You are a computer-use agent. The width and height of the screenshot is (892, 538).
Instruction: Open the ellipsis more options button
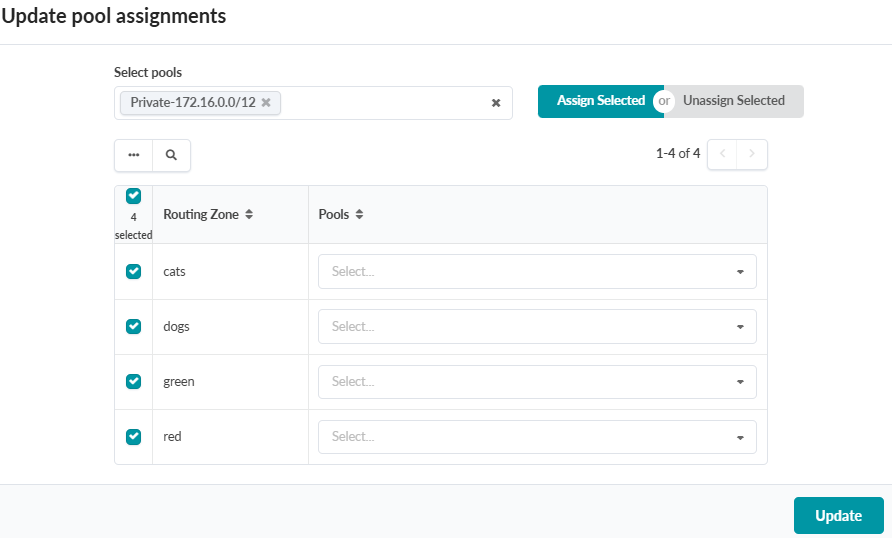coord(134,155)
